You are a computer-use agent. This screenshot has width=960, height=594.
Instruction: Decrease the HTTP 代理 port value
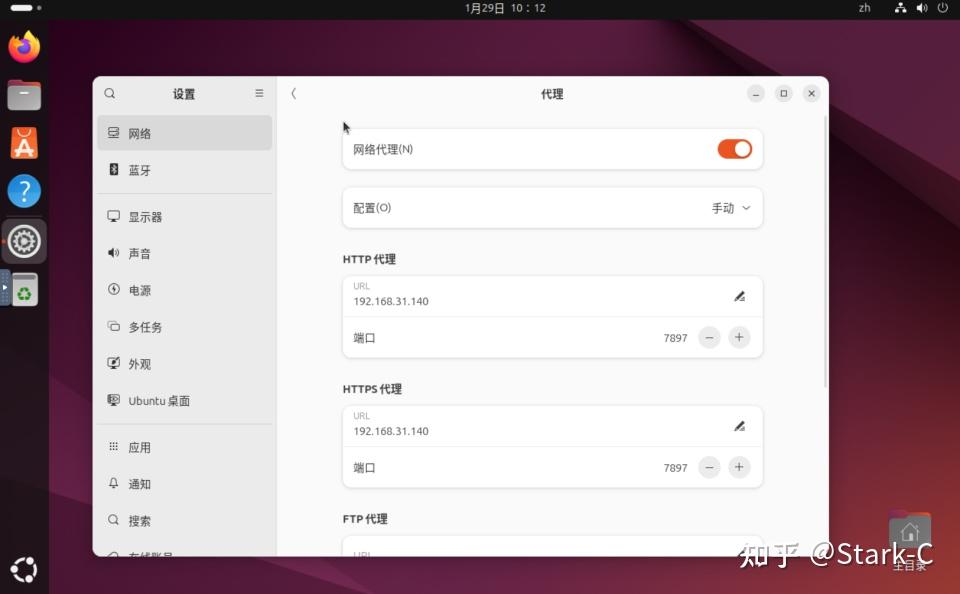point(709,337)
